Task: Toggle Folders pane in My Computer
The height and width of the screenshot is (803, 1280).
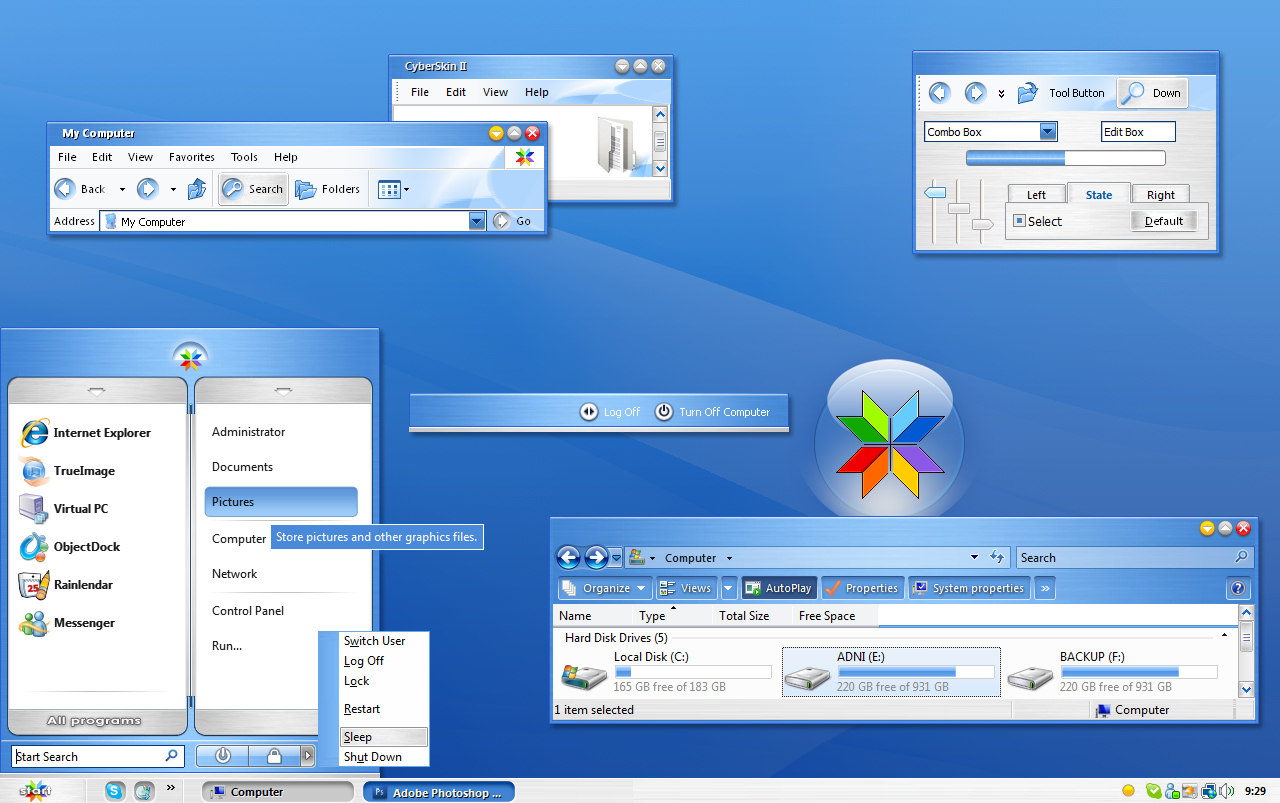Action: 327,189
